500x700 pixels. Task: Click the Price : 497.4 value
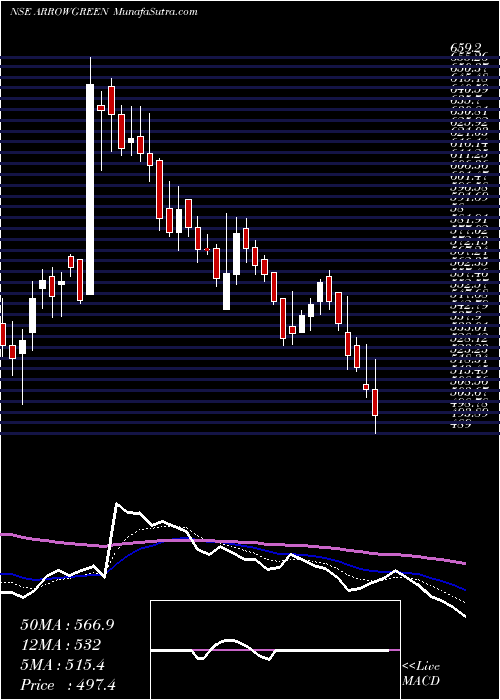(x=68, y=685)
